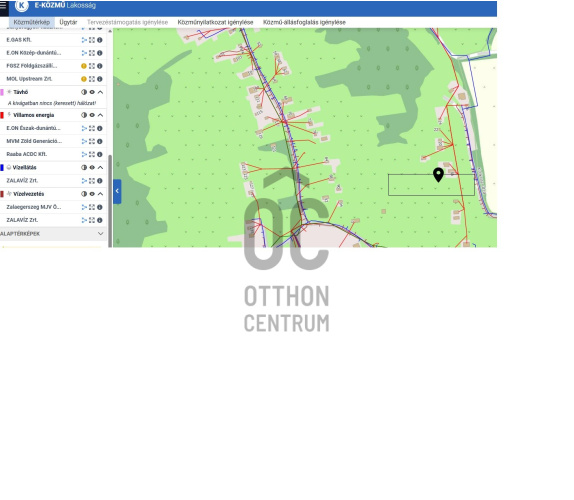The height and width of the screenshot is (500, 574).
Task: Switch to the Ügytár tab
Action: tap(68, 22)
